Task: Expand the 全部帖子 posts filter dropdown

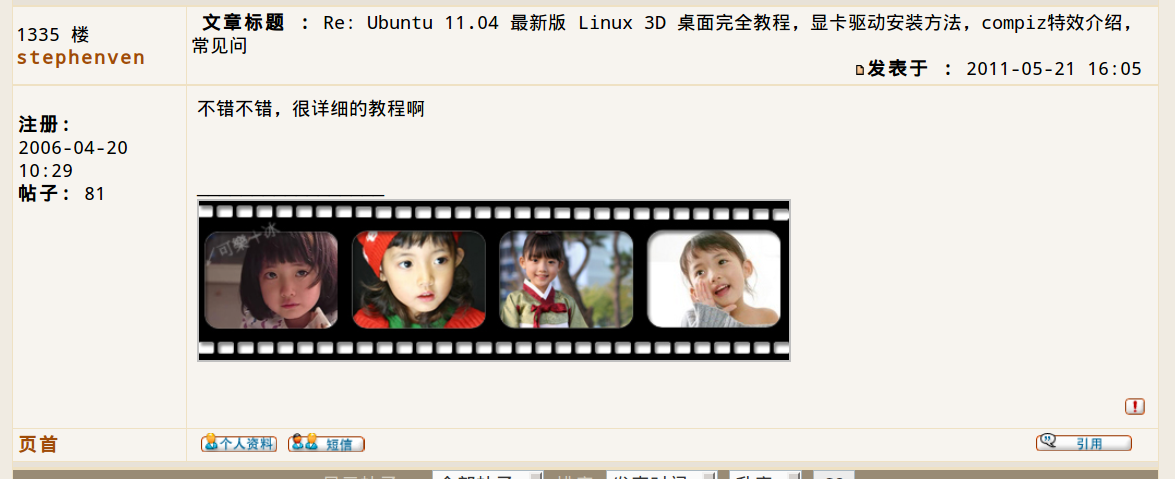Action: tap(488, 475)
